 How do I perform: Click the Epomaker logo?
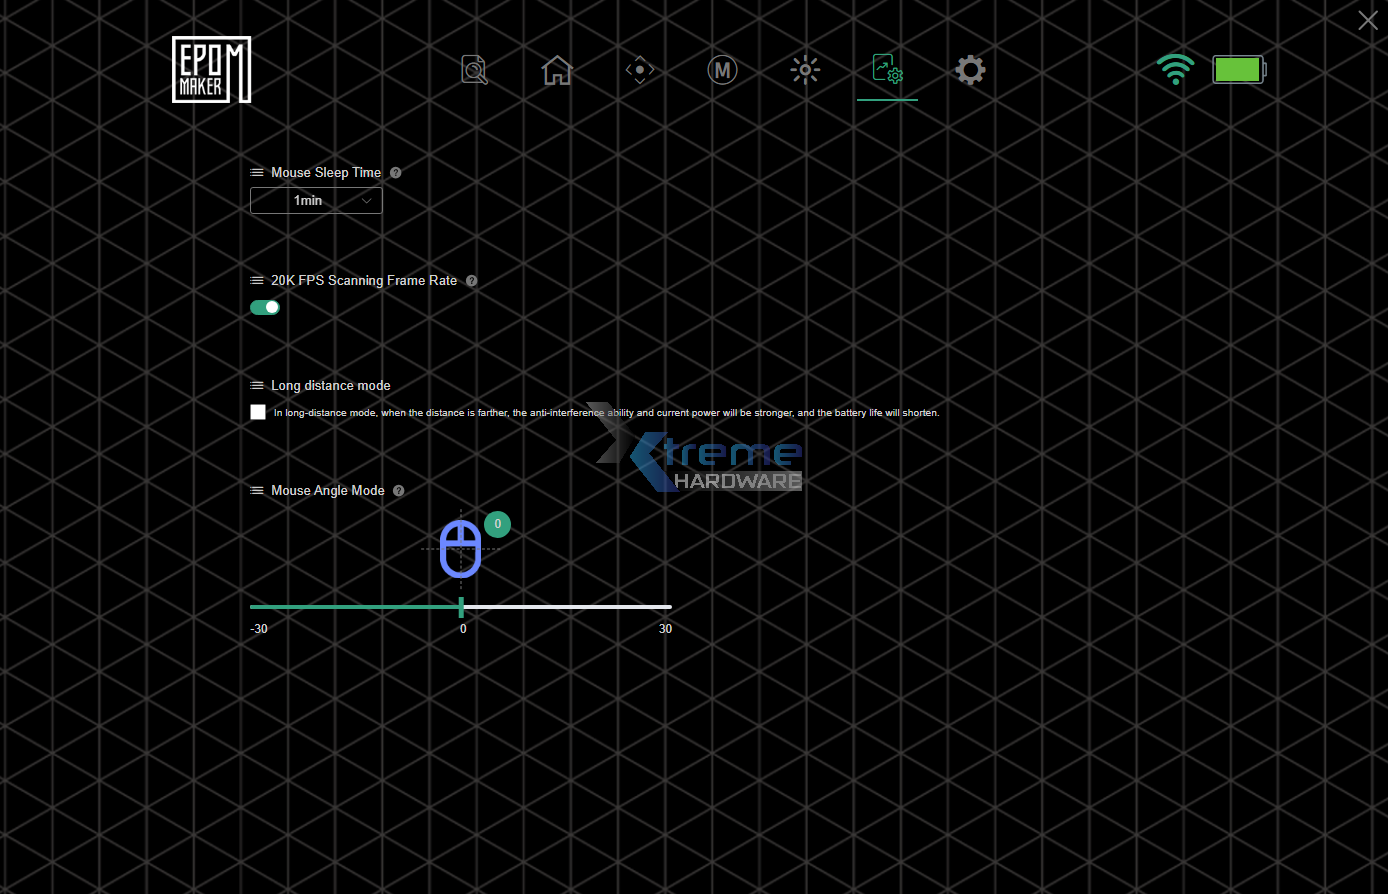pyautogui.click(x=211, y=69)
